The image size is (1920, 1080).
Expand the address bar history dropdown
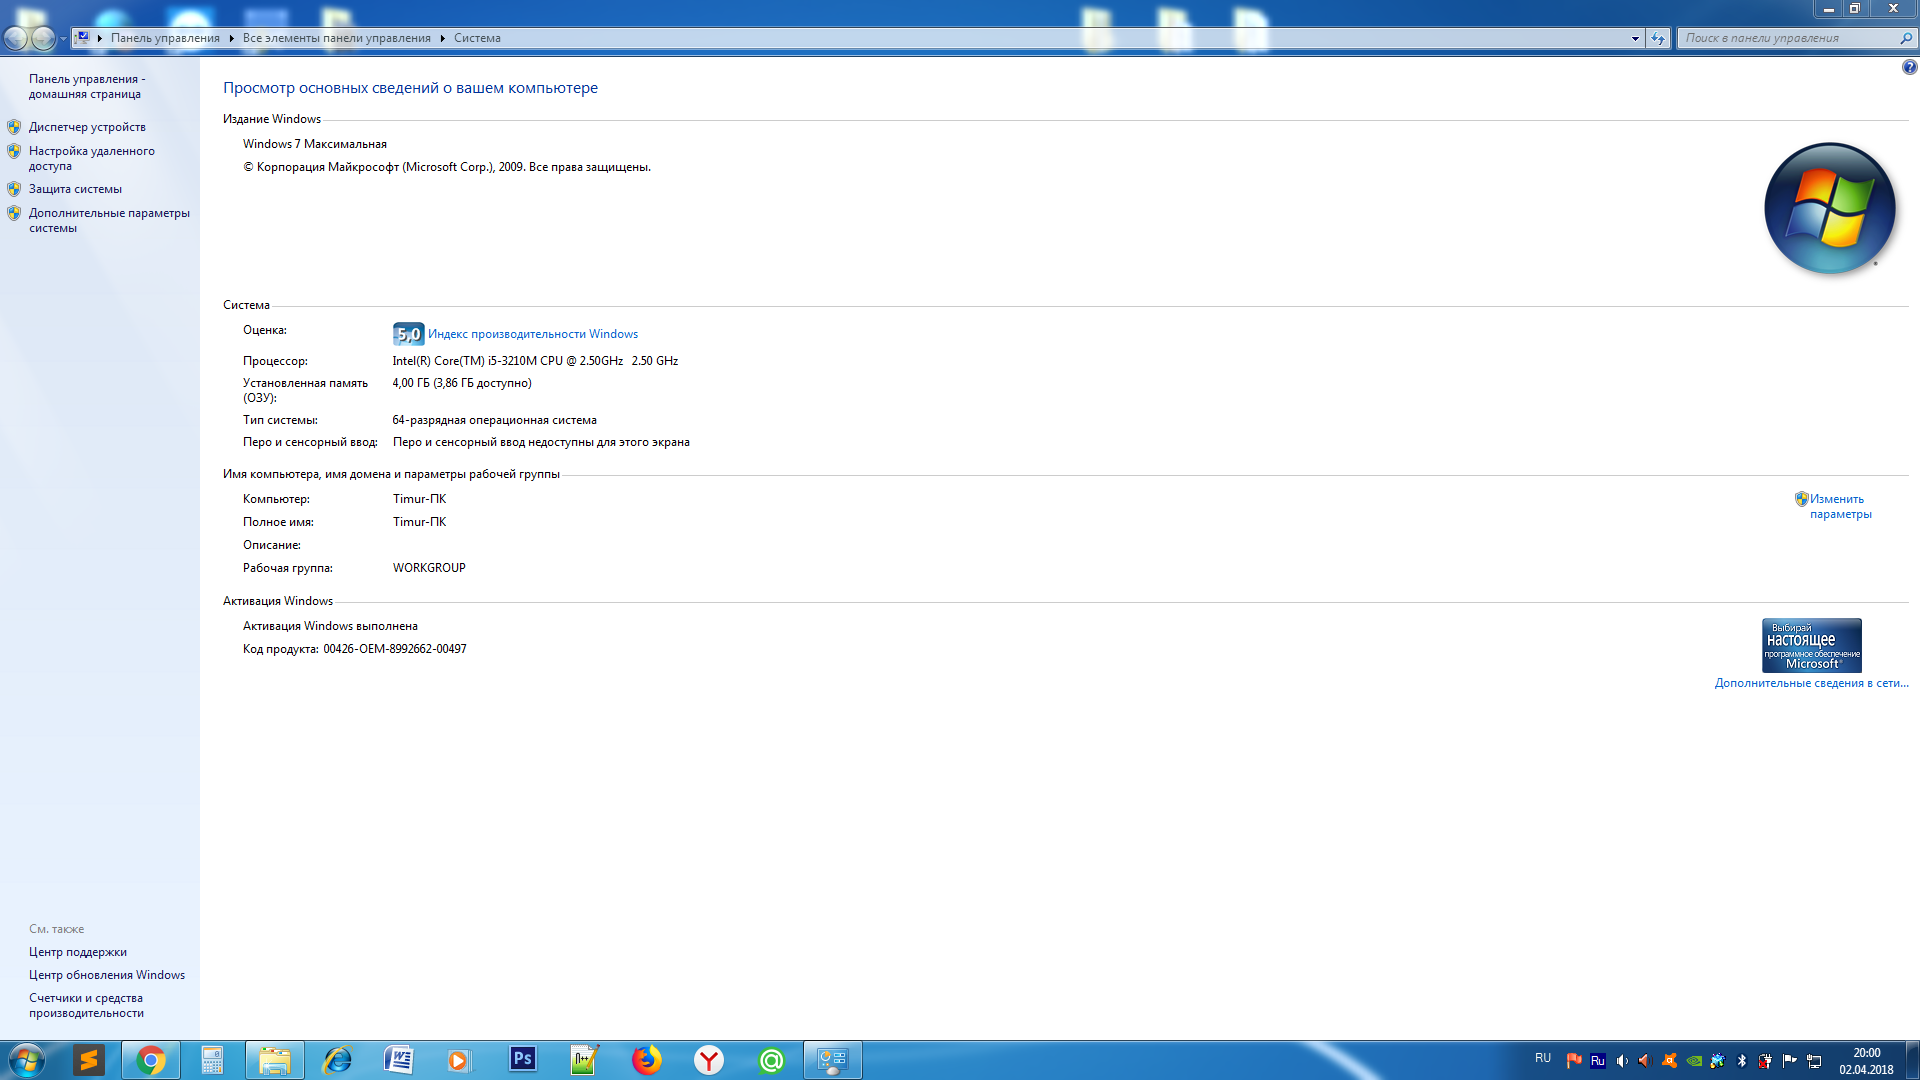(1635, 38)
